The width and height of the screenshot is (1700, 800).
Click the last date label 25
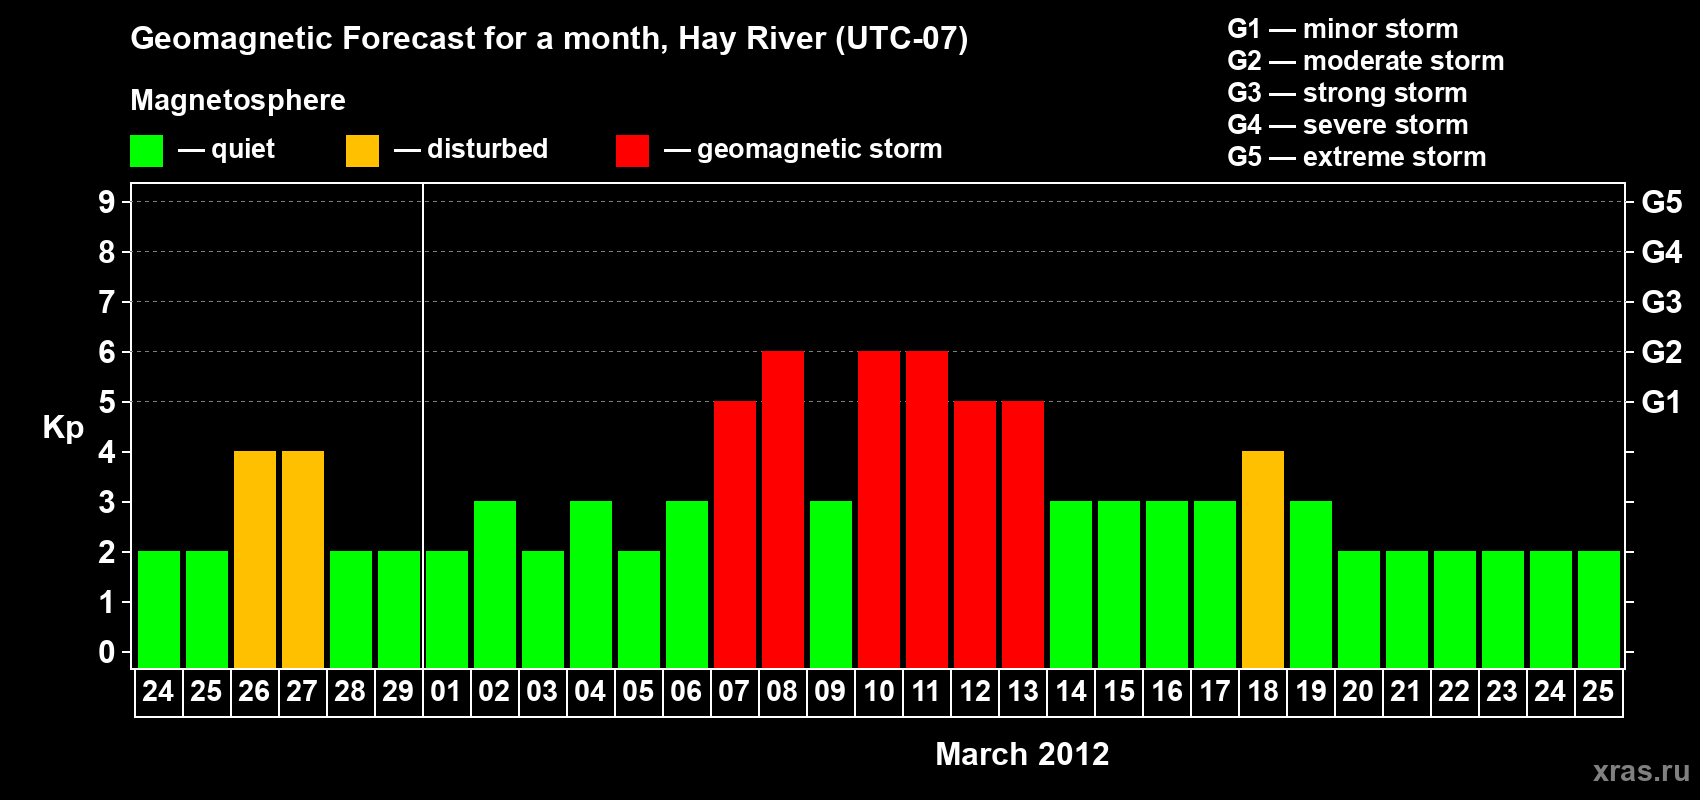1598,691
